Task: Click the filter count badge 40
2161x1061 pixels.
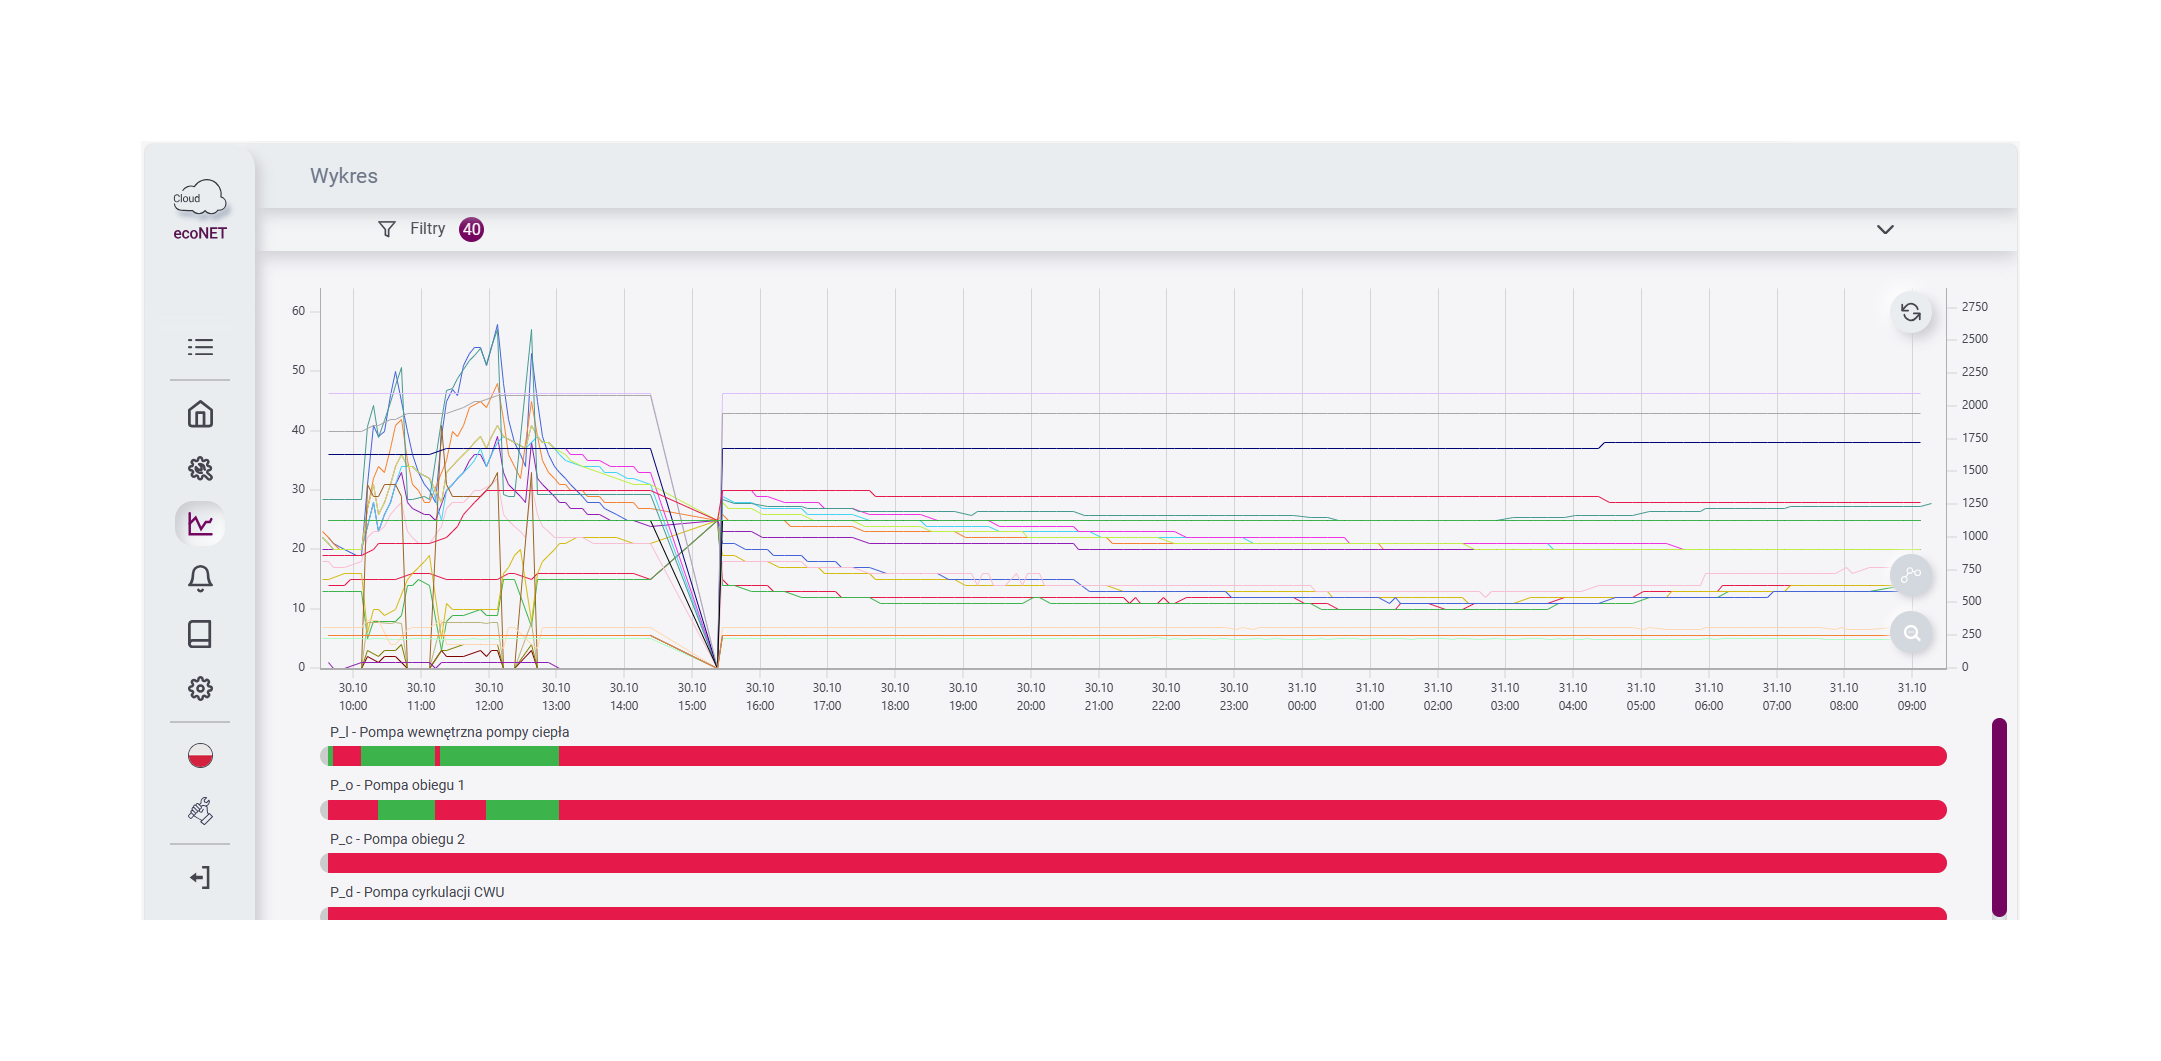Action: tap(471, 229)
